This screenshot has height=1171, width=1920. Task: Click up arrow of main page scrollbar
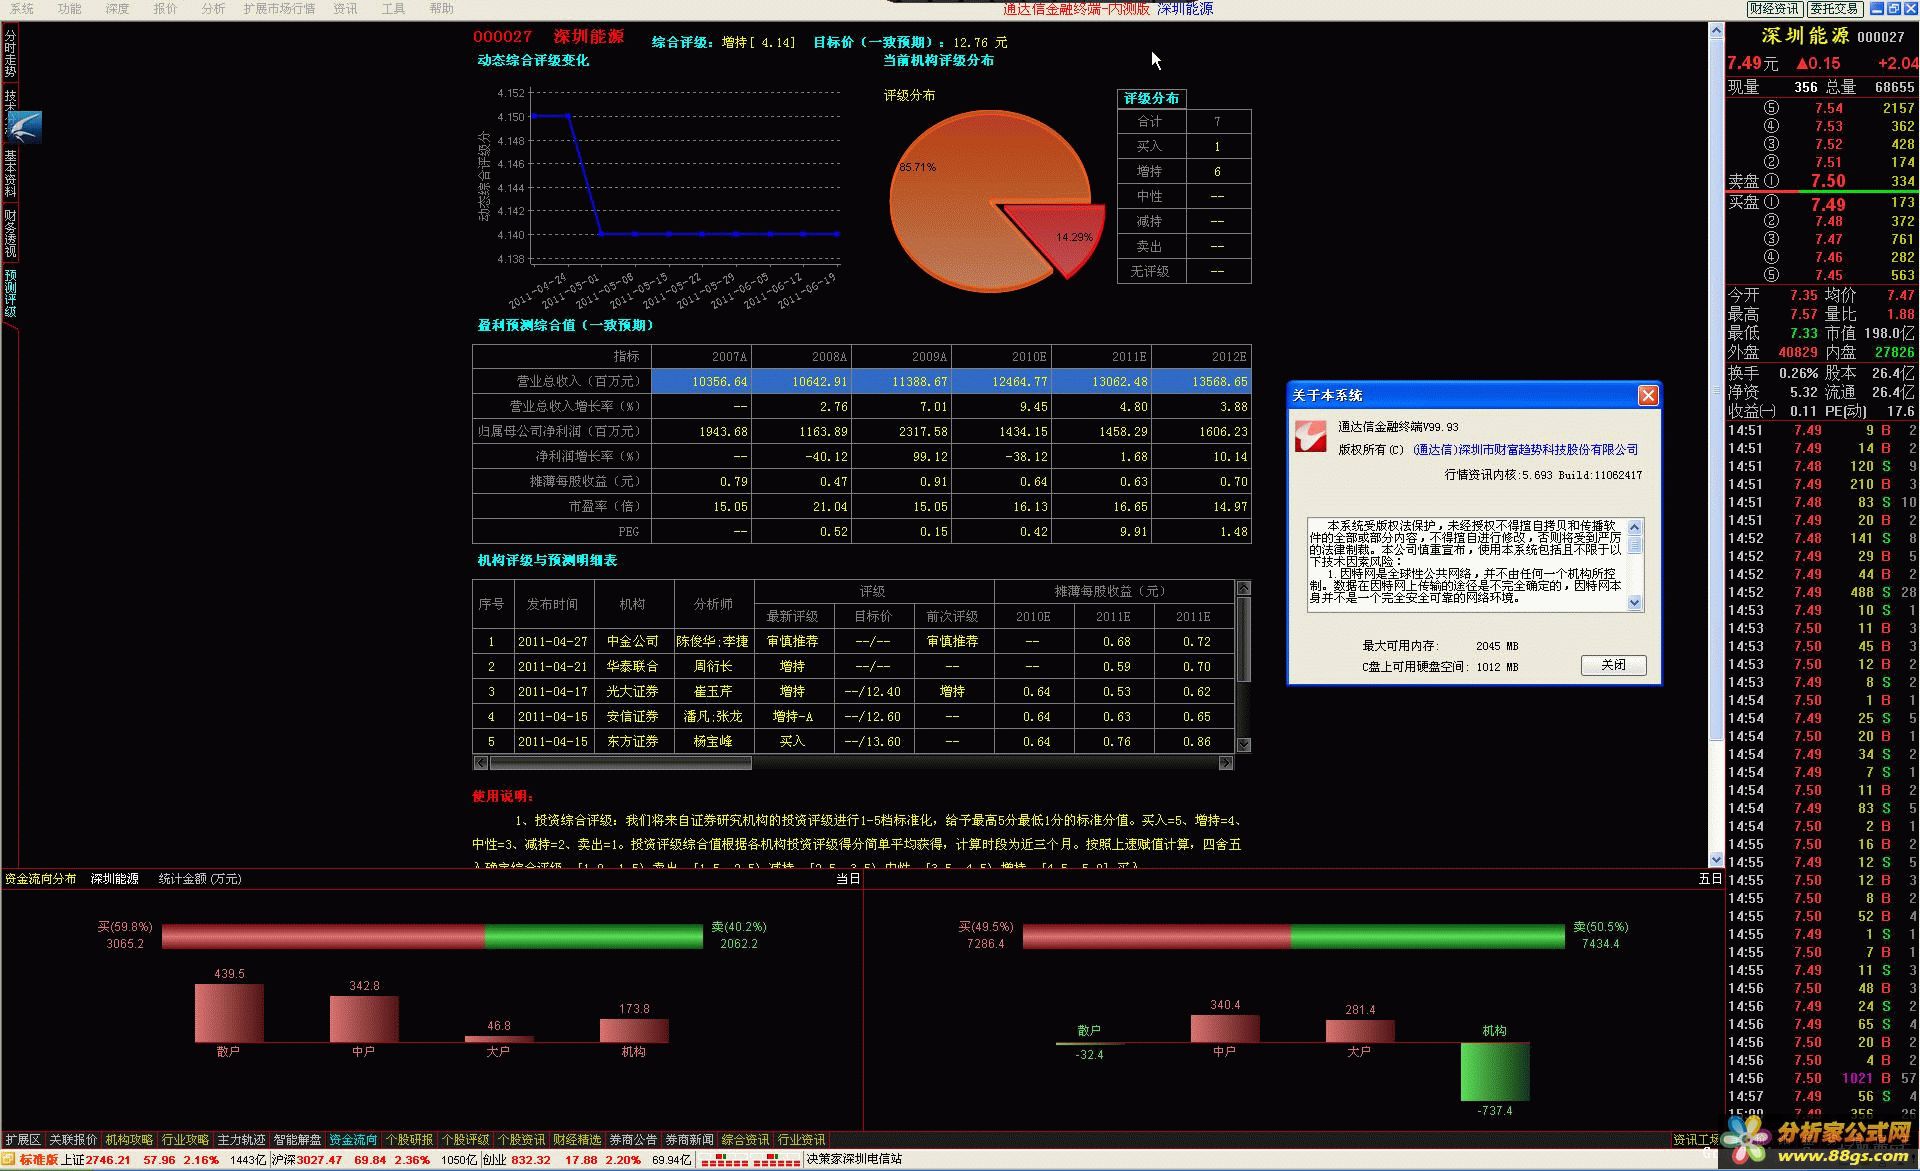(x=1717, y=29)
